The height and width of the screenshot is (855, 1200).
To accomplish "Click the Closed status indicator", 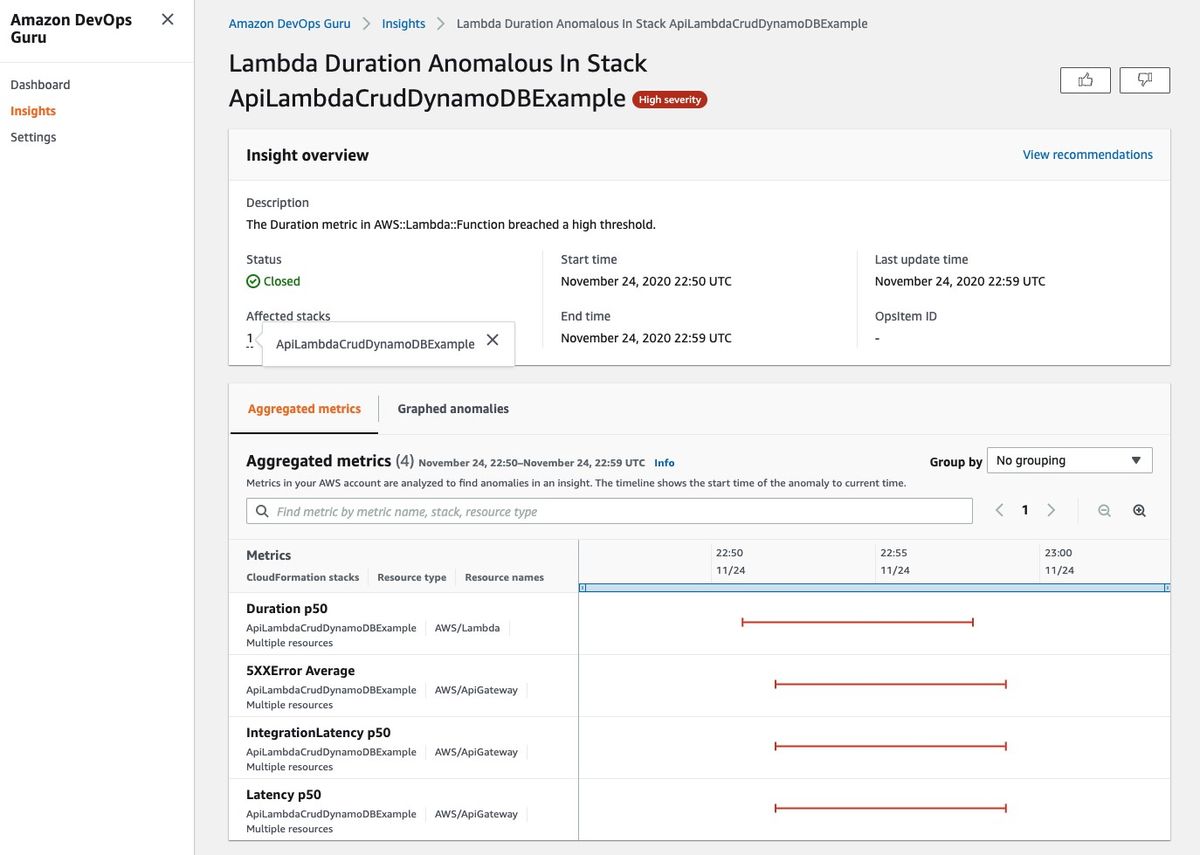I will 273,281.
